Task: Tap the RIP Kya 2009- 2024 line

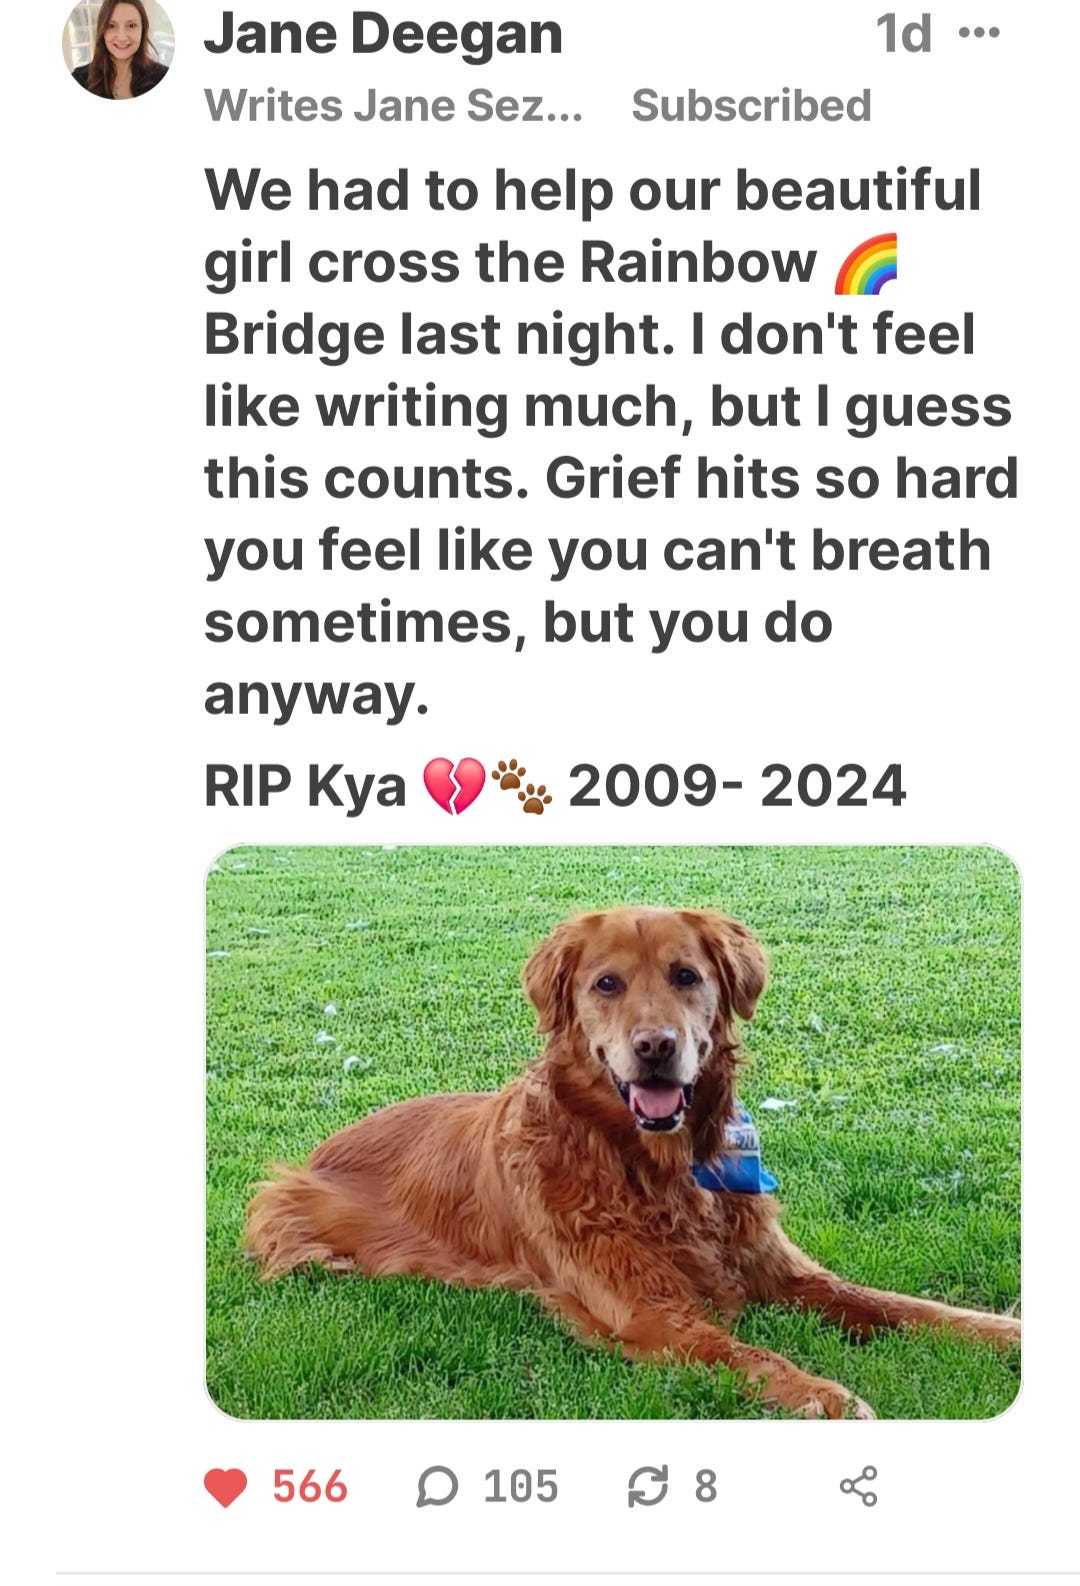Action: click(x=555, y=786)
